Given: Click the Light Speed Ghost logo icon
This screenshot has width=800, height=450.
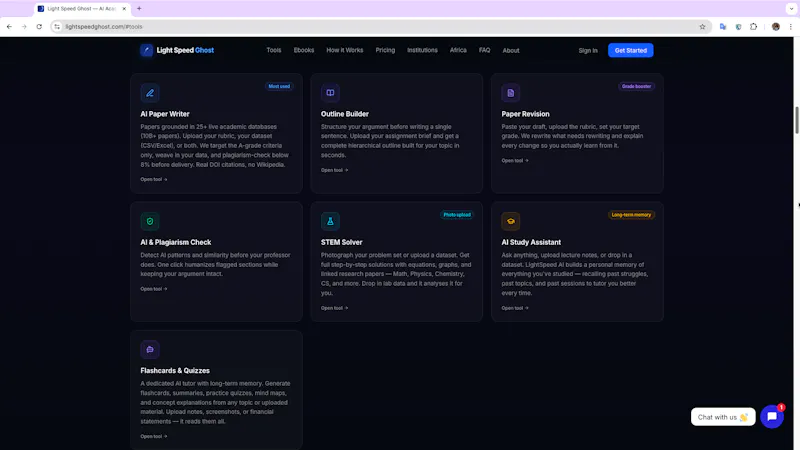Looking at the screenshot, I should (146, 50).
